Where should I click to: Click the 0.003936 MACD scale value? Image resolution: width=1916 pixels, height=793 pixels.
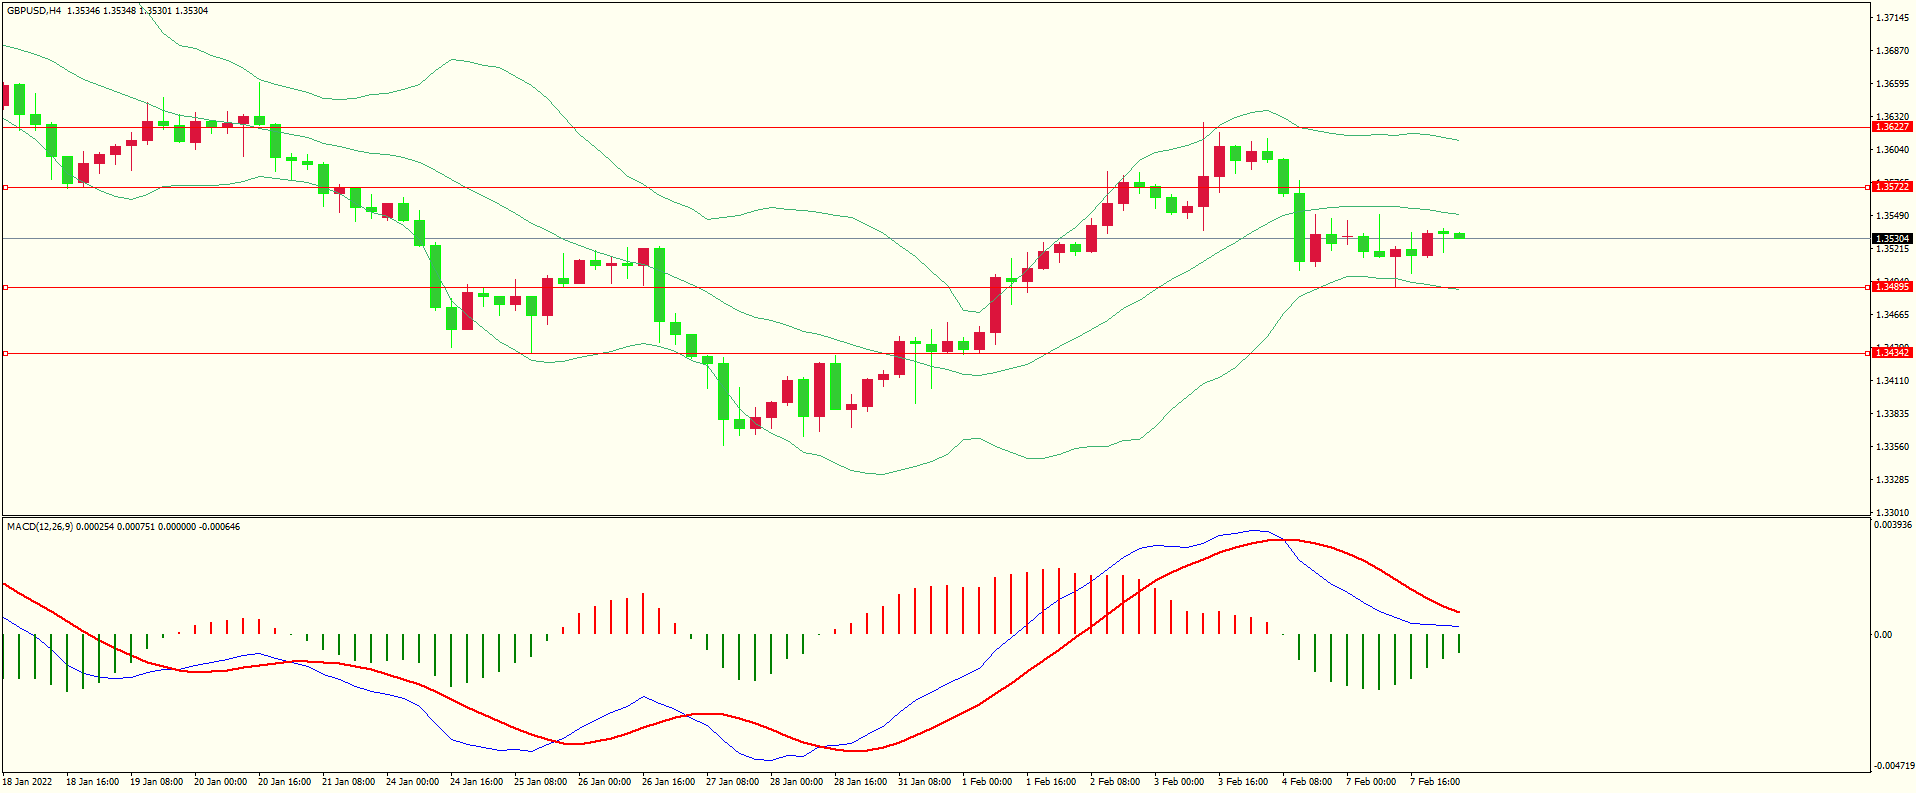[1892, 525]
